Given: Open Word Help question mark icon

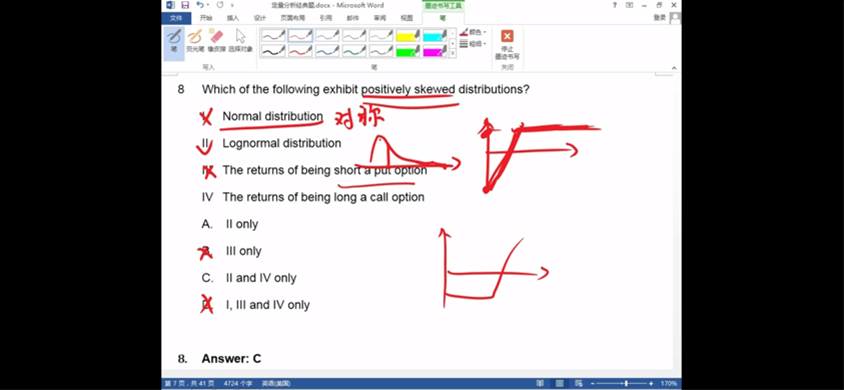Looking at the screenshot, I should coord(615,5).
